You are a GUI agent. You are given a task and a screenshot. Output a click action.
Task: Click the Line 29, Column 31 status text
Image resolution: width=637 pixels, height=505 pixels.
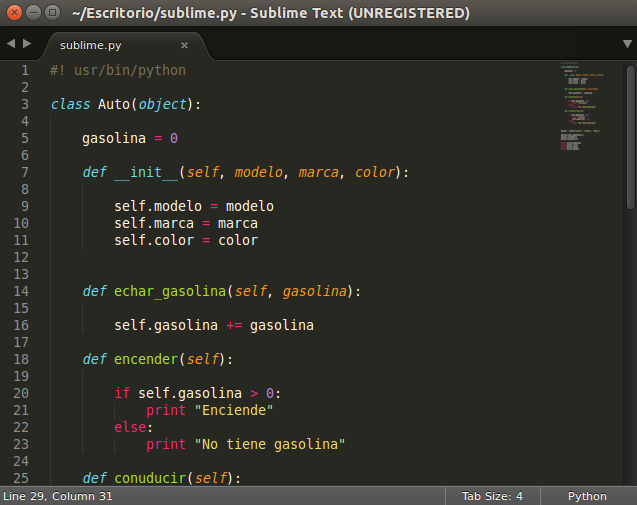[x=58, y=496]
